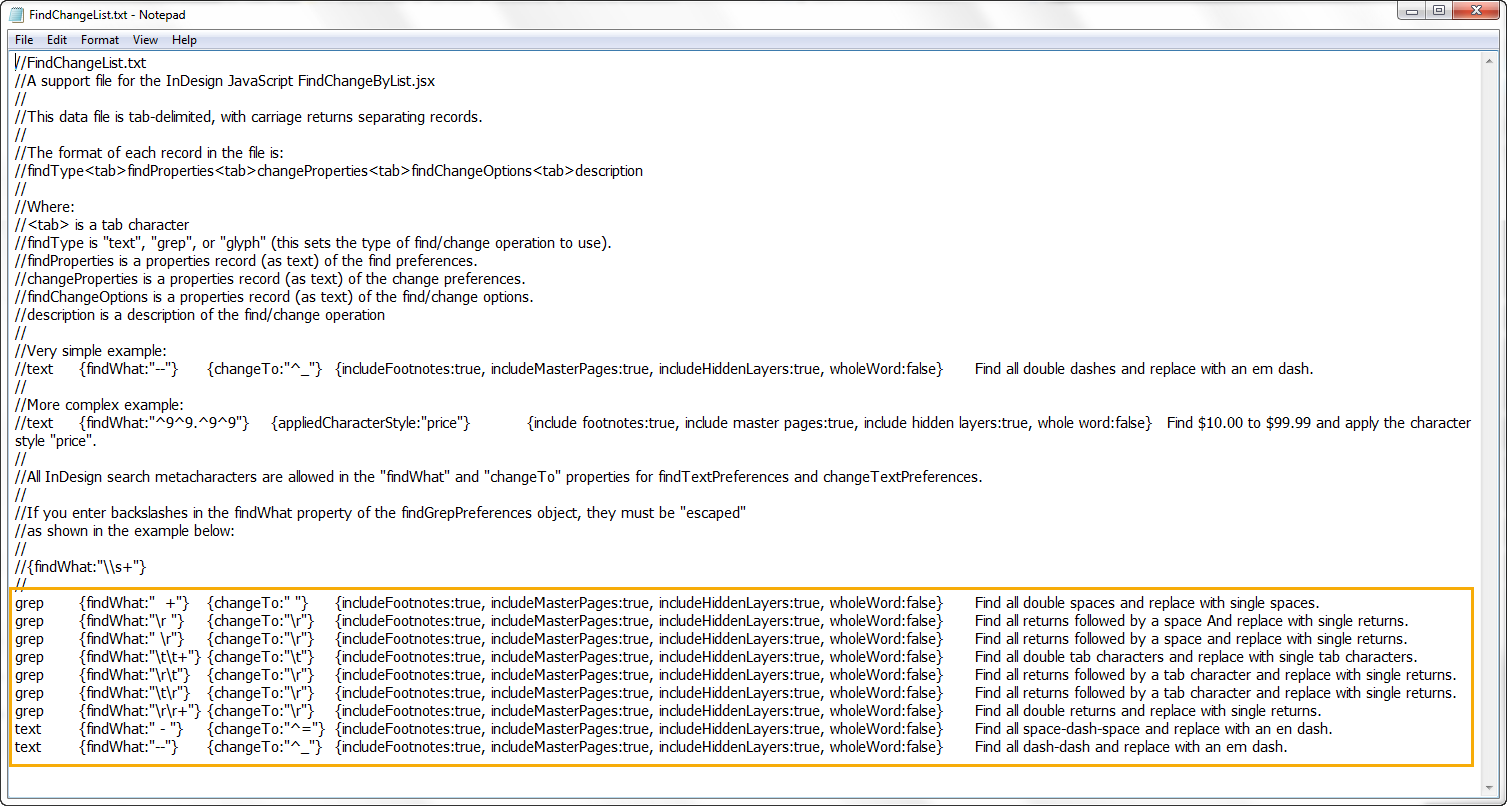Open the Format menu
Viewport: 1507px width, 806px height.
click(100, 40)
